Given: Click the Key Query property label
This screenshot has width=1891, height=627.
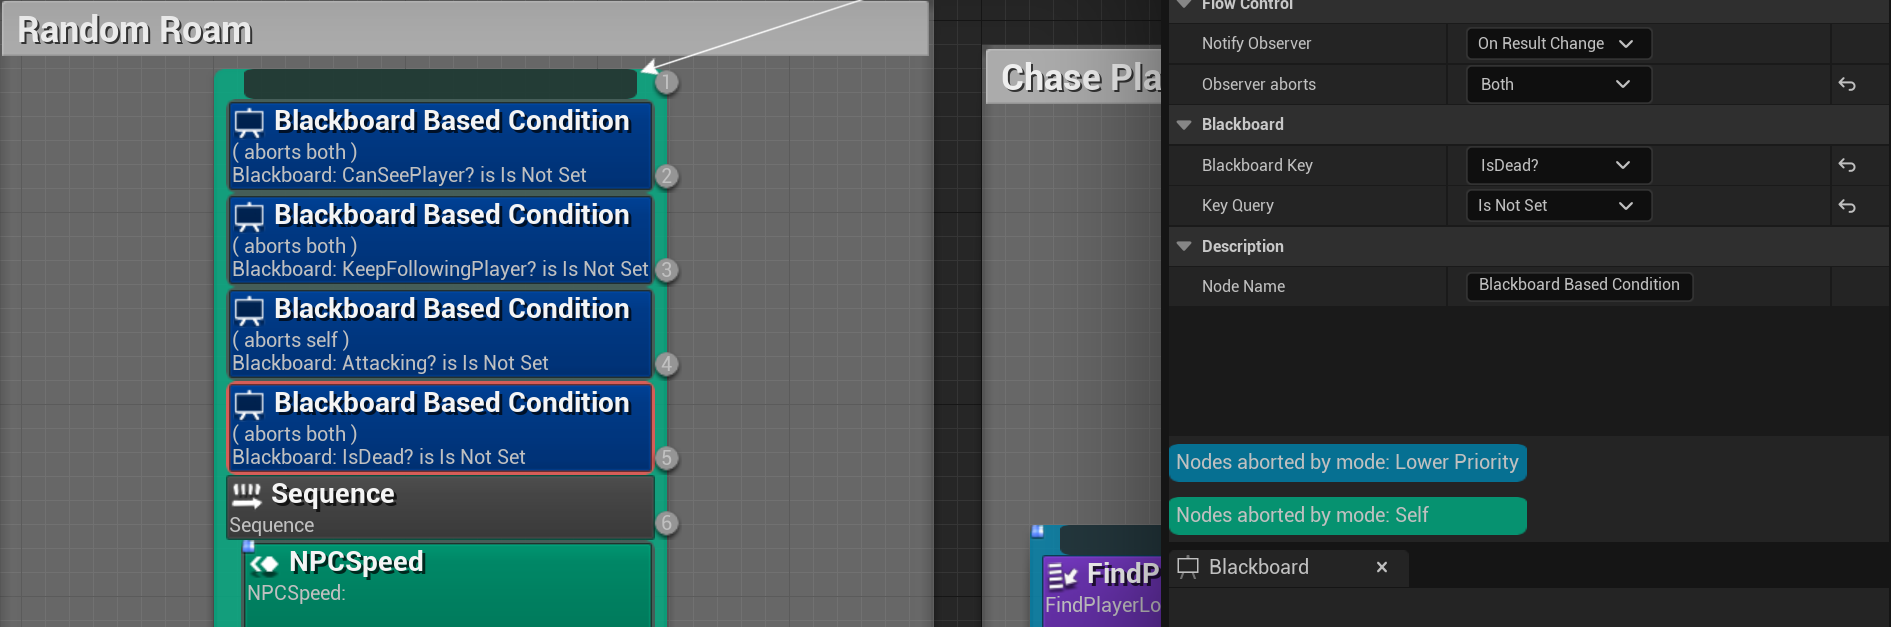Looking at the screenshot, I should tap(1237, 205).
